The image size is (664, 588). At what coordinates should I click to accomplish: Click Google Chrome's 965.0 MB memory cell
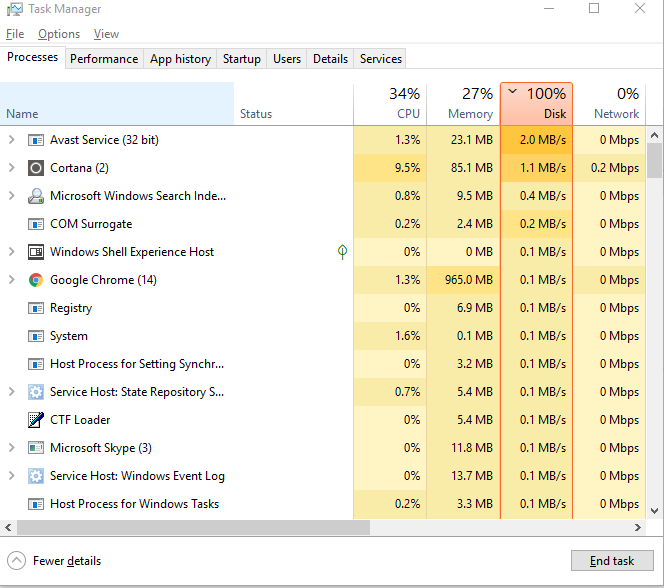pos(463,280)
